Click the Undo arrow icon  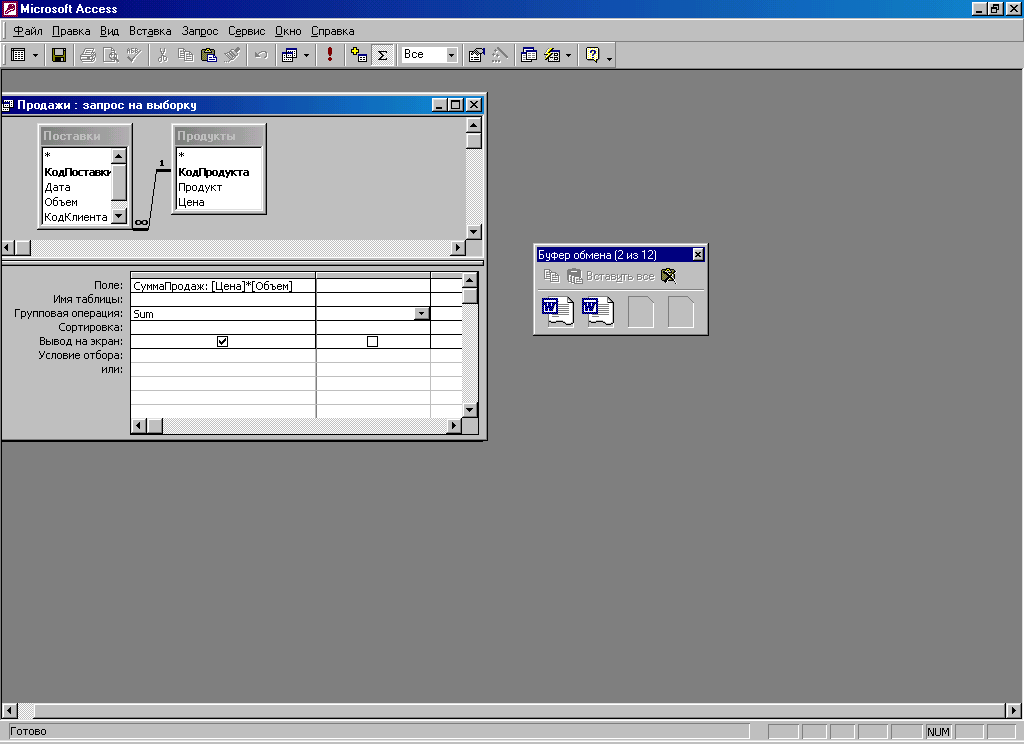pyautogui.click(x=261, y=56)
